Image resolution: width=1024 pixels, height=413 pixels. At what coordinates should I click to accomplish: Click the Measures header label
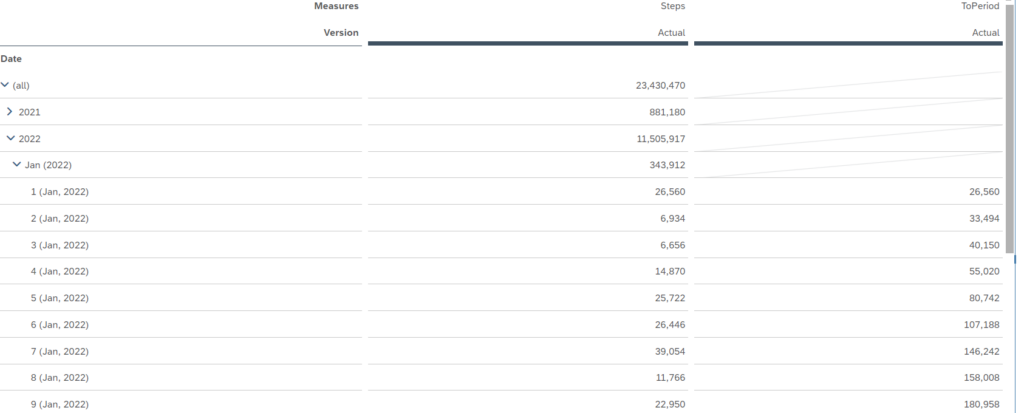(335, 7)
